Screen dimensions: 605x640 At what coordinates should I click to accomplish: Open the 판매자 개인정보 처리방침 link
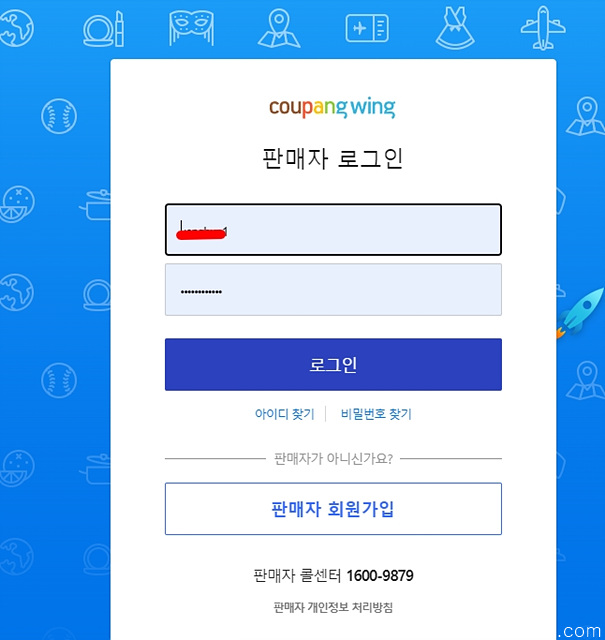click(x=333, y=607)
